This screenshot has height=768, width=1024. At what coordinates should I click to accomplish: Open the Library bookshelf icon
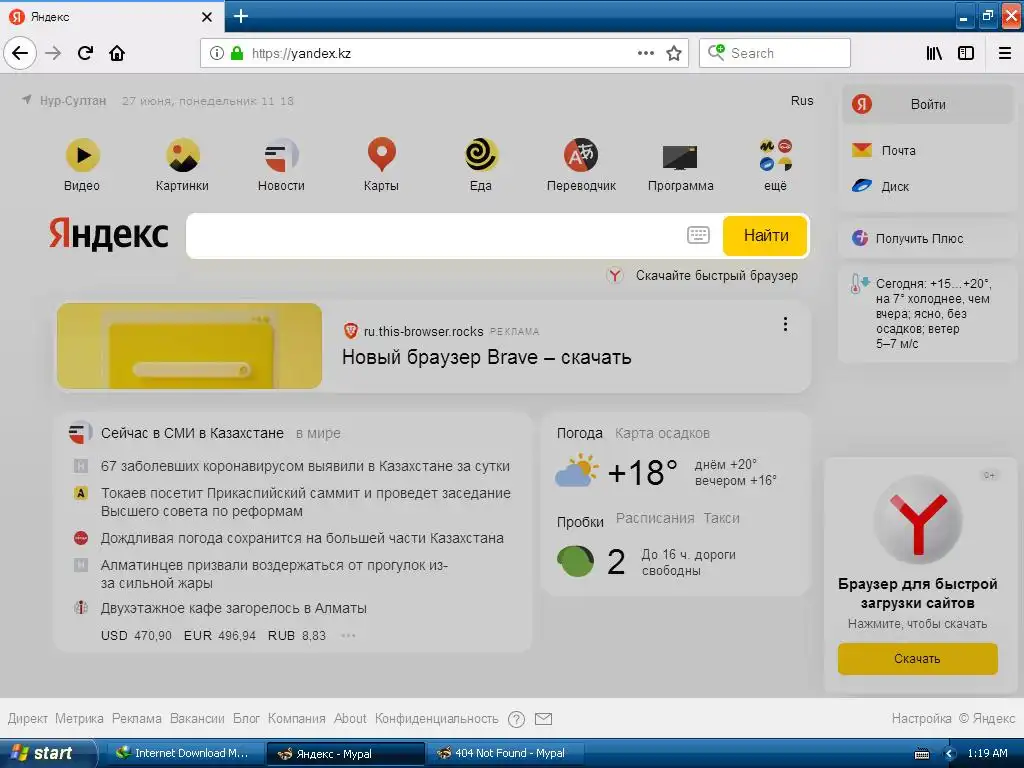tap(935, 53)
